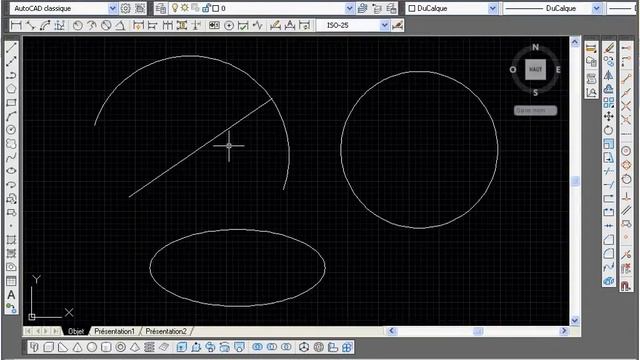Toggle layer 0 freeze sun icon
The width and height of the screenshot is (640, 360).
pos(184,8)
